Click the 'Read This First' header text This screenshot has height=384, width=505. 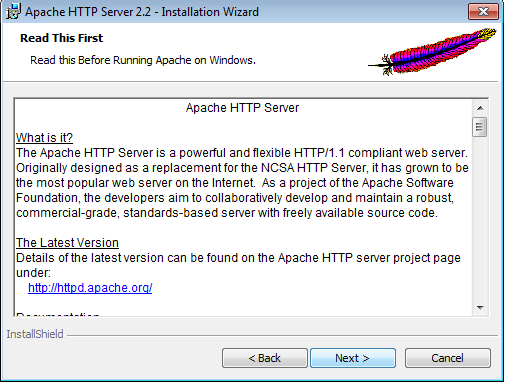[62, 38]
